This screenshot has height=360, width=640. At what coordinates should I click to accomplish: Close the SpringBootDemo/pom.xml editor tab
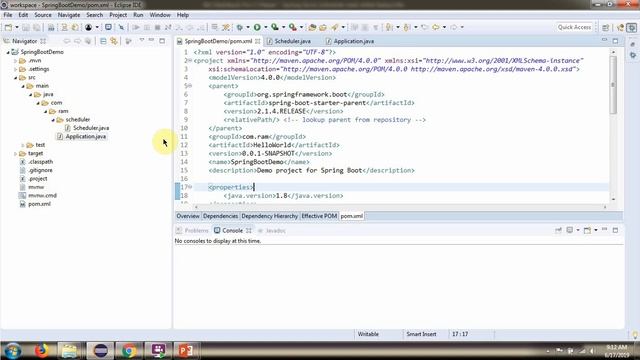258,41
